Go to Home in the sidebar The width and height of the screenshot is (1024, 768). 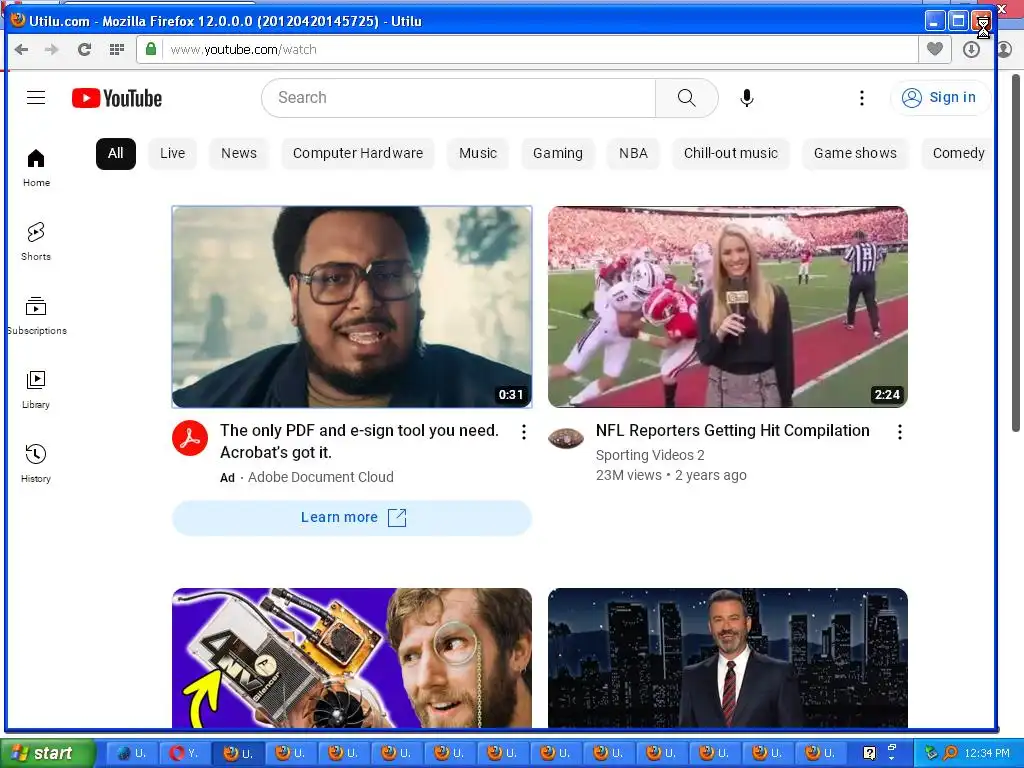pyautogui.click(x=36, y=168)
